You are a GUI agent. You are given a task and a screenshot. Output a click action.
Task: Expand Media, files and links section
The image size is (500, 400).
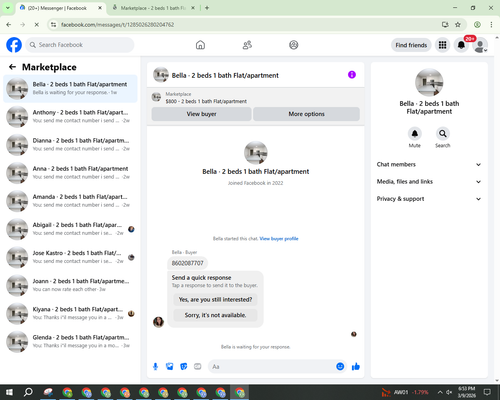tap(429, 182)
